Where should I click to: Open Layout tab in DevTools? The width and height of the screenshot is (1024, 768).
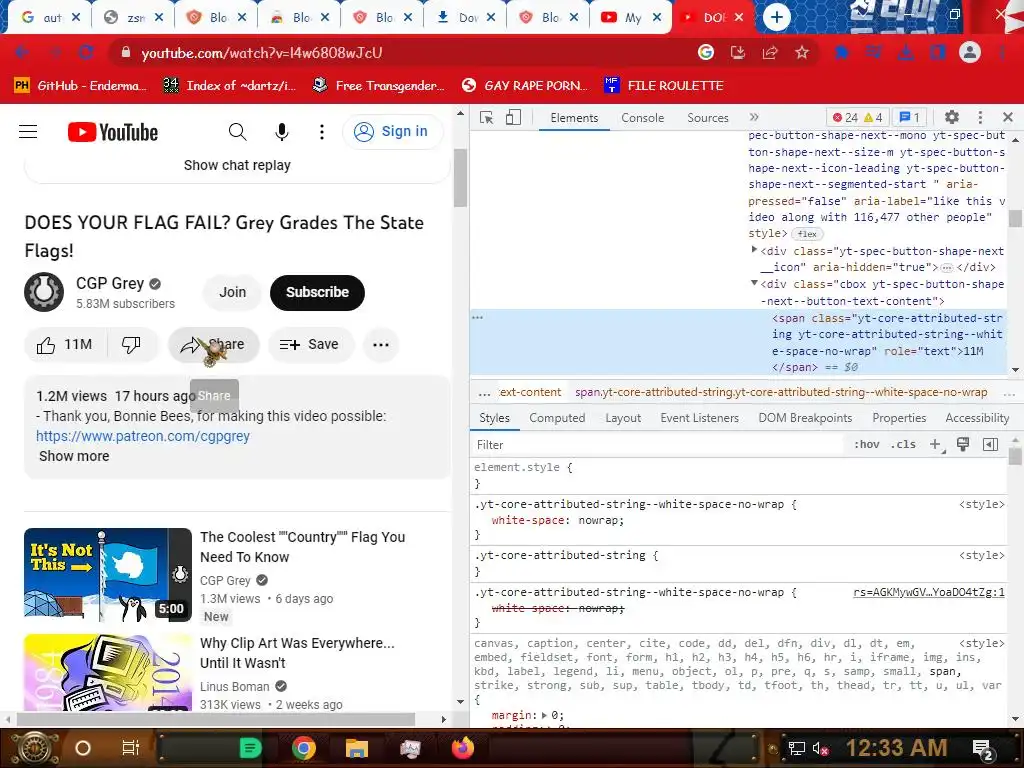point(623,418)
